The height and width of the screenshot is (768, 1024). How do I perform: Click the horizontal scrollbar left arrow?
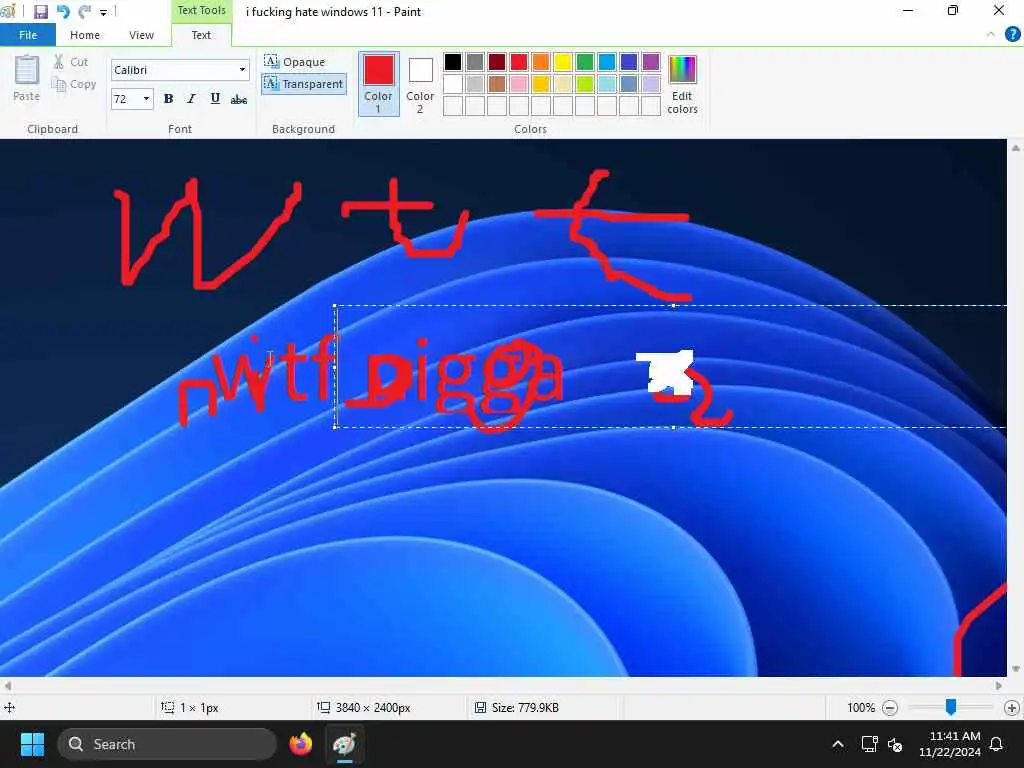pyautogui.click(x=7, y=686)
